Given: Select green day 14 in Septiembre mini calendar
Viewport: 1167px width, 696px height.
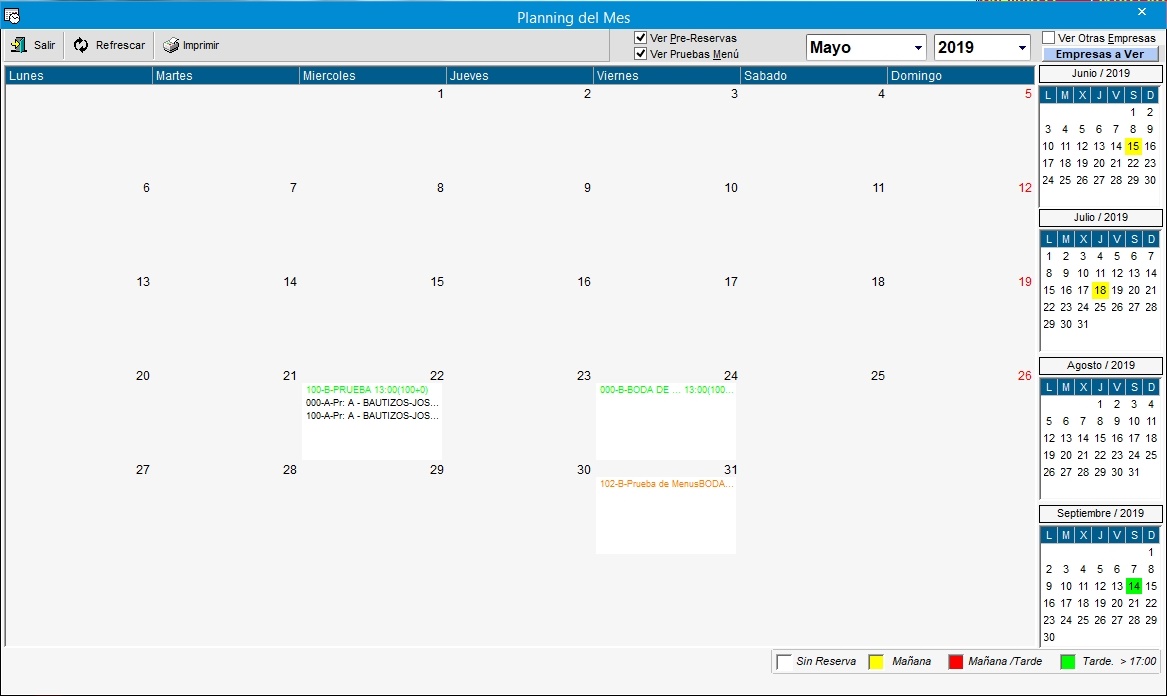Looking at the screenshot, I should coord(1134,587).
